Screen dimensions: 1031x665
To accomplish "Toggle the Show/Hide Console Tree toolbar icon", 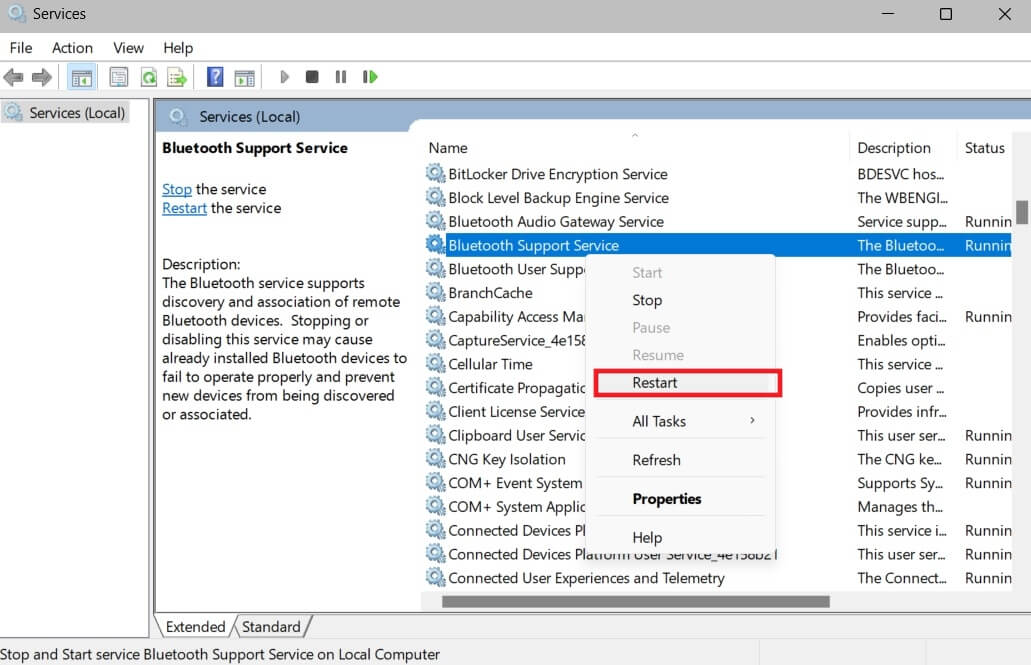I will [x=81, y=77].
